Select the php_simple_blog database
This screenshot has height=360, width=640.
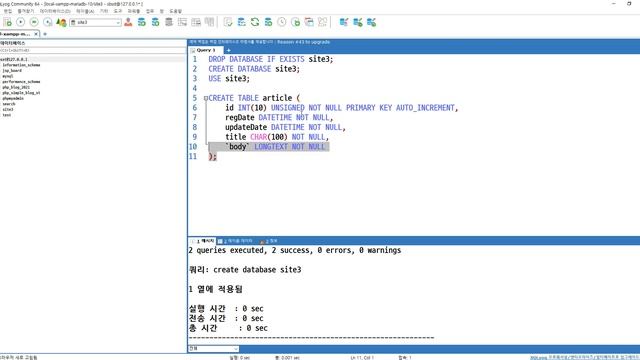[21, 93]
